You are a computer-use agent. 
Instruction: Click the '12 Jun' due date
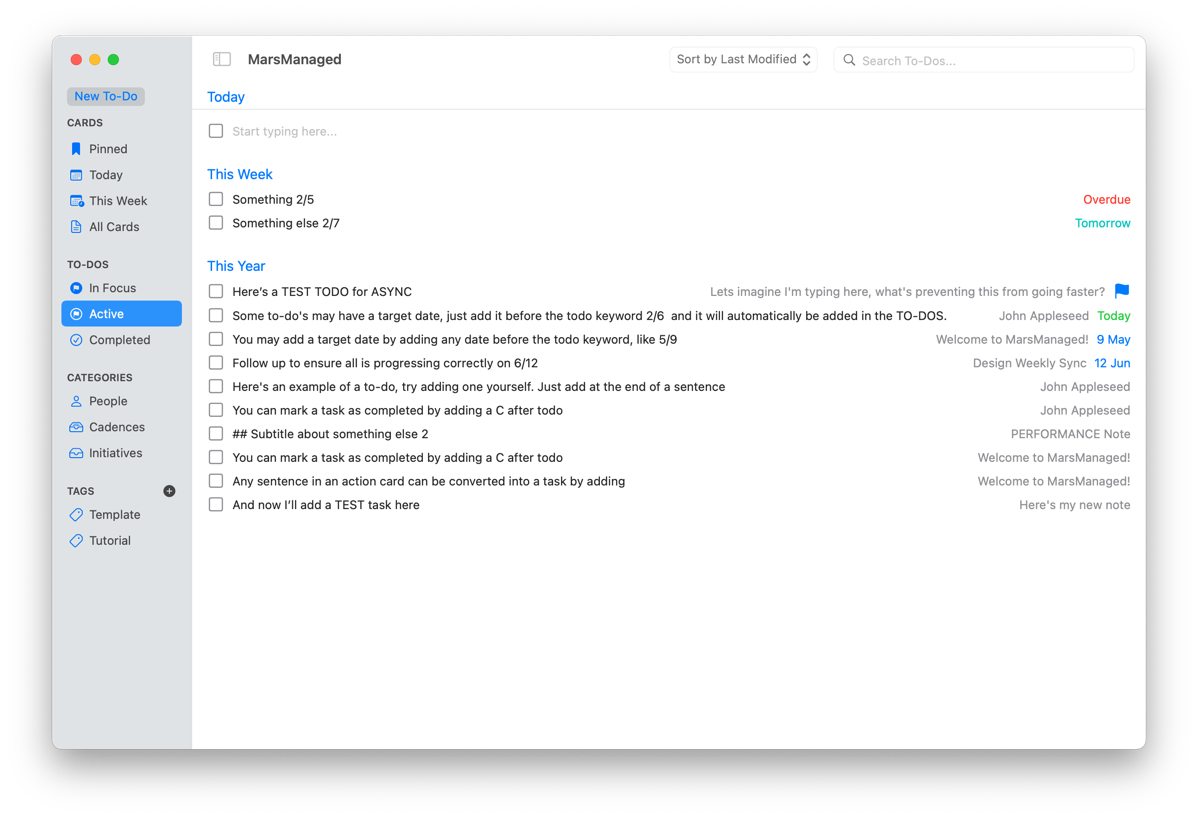[x=1112, y=363]
